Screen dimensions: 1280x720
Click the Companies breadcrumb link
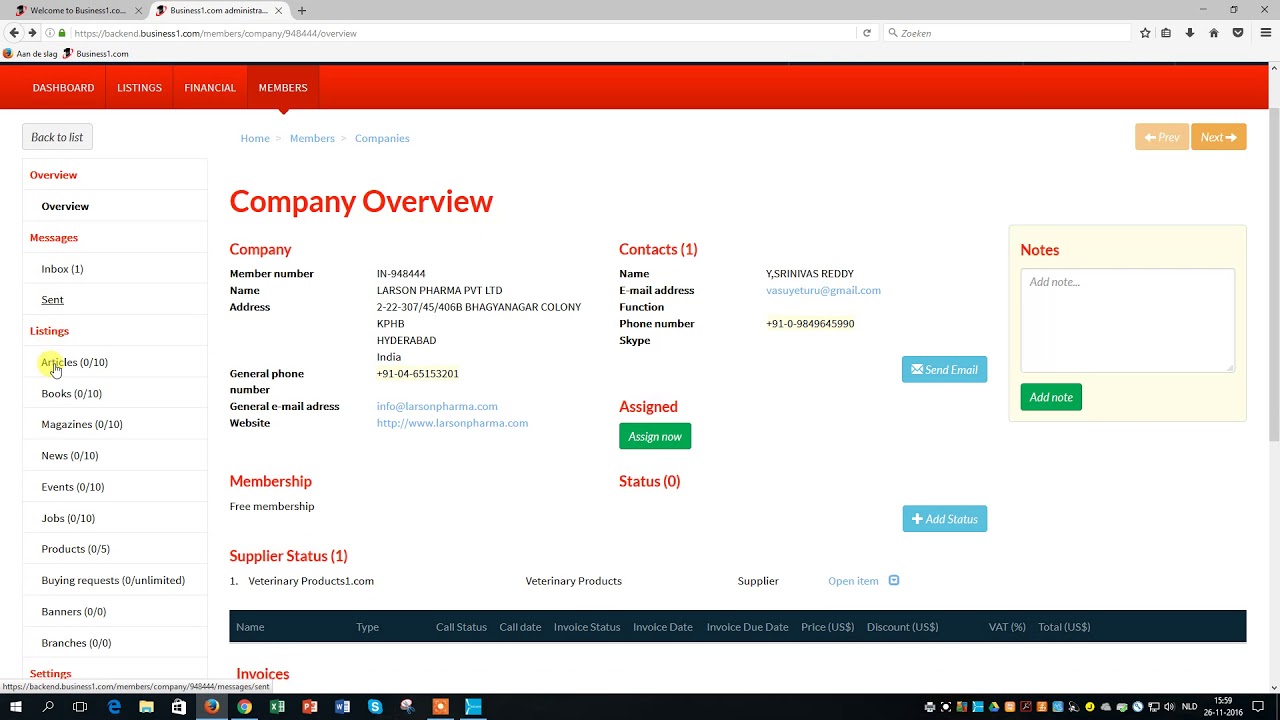[x=382, y=138]
